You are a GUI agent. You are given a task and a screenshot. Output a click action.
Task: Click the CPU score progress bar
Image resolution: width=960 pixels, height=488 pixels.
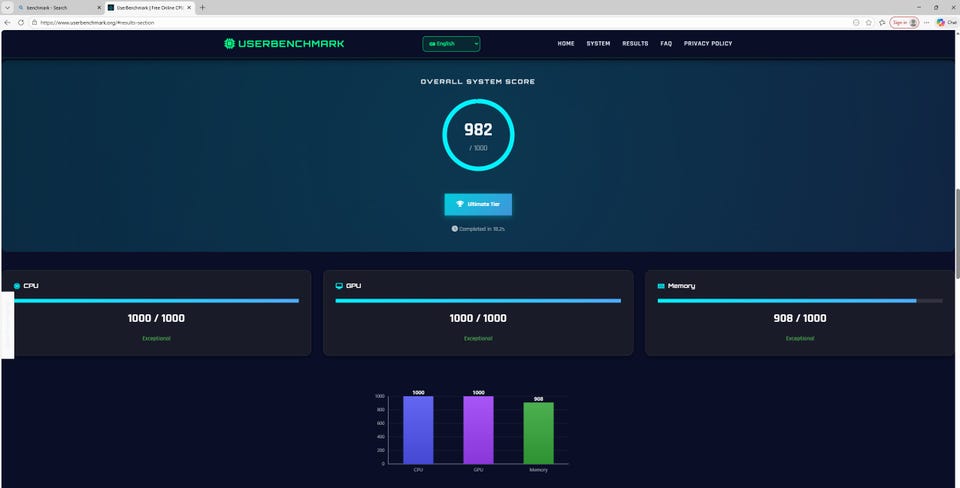coord(157,301)
